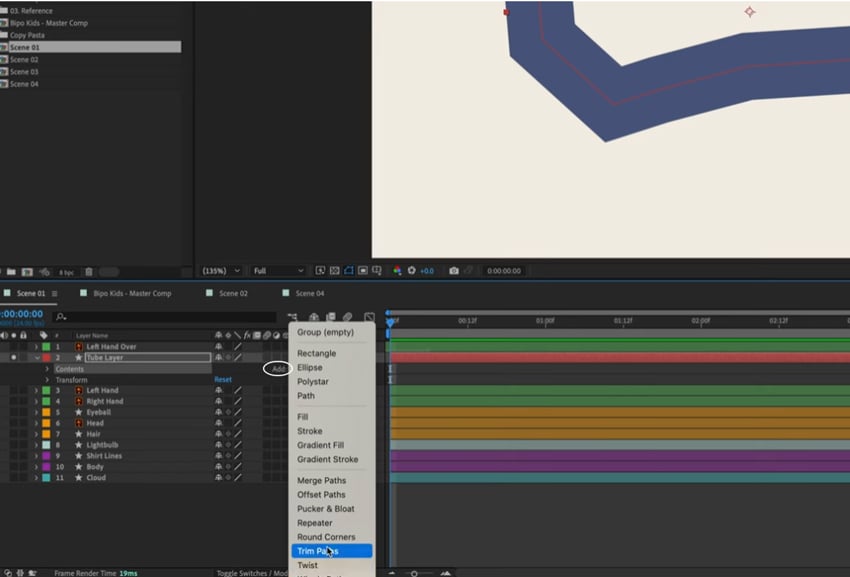The width and height of the screenshot is (850, 577).
Task: Toggle the pen switch on Hair layer
Action: (x=238, y=434)
